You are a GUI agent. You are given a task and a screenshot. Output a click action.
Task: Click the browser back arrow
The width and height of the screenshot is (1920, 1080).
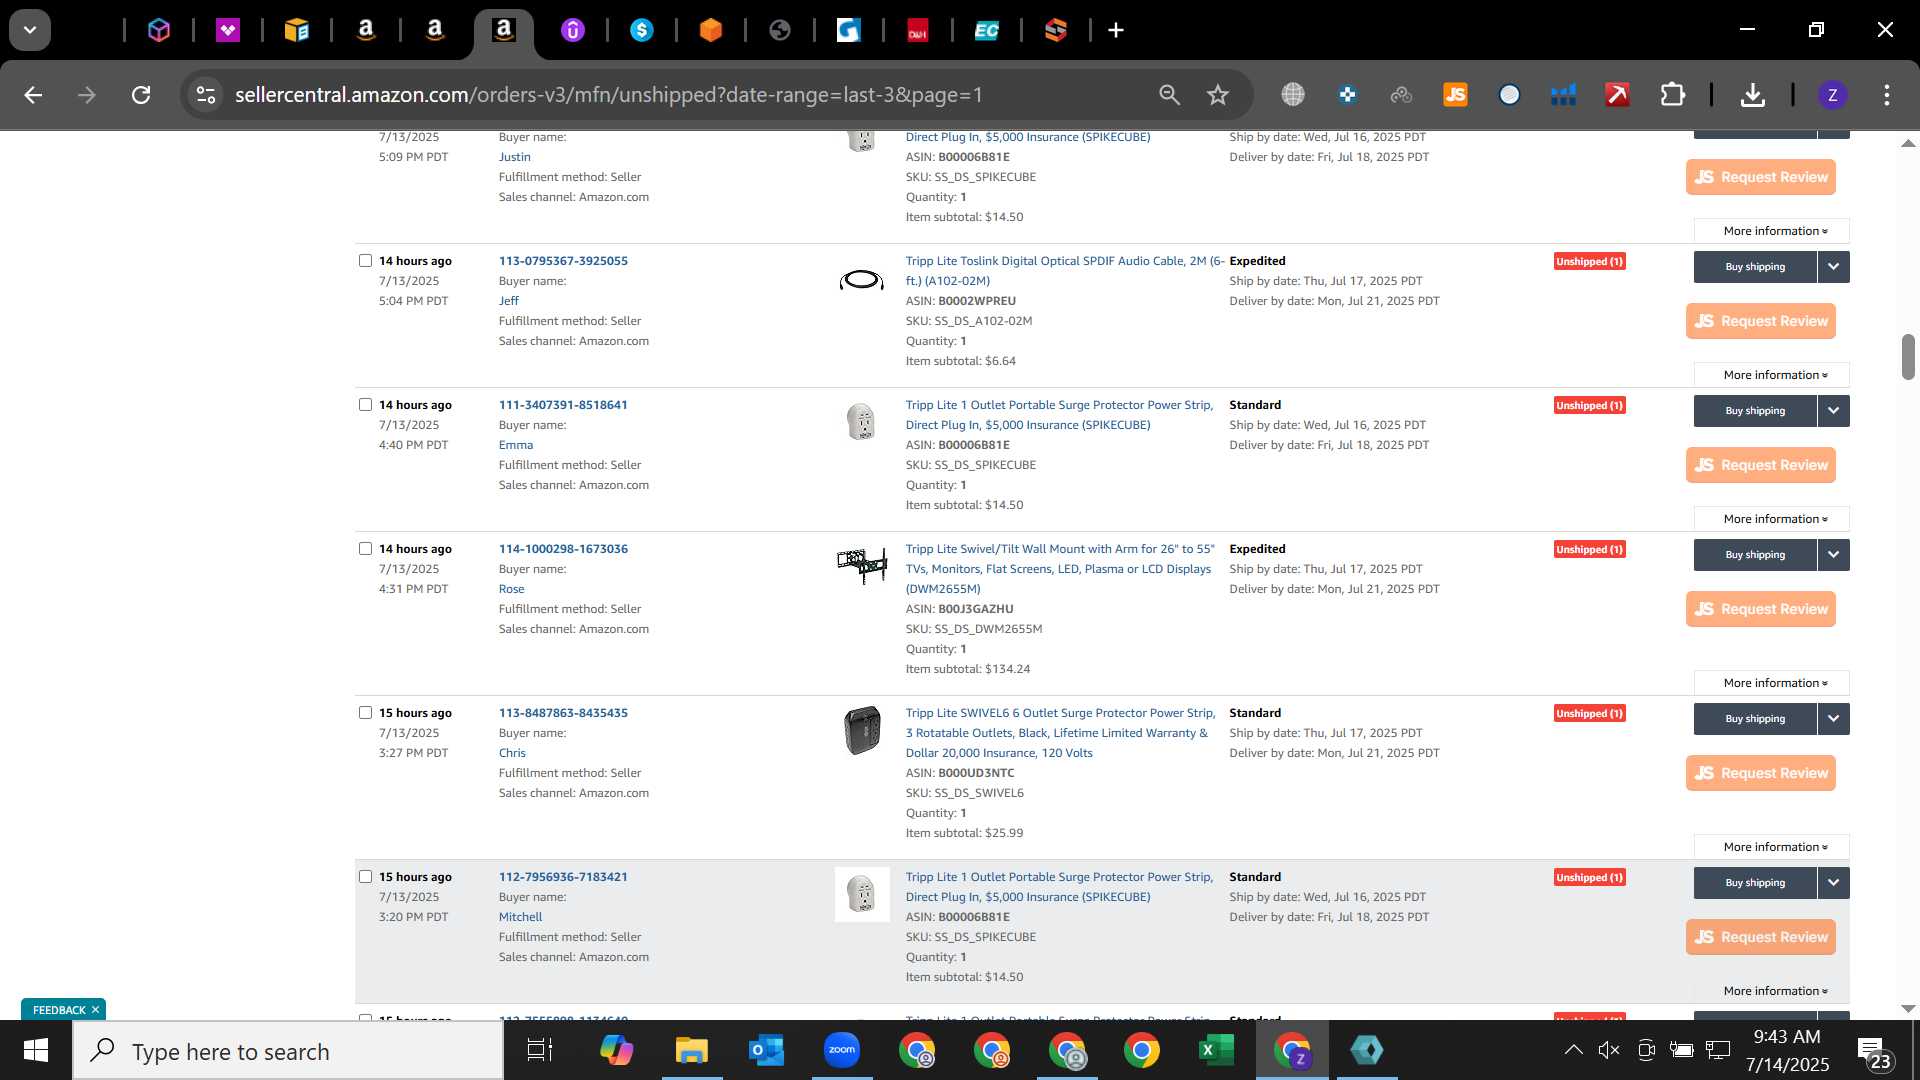(33, 95)
